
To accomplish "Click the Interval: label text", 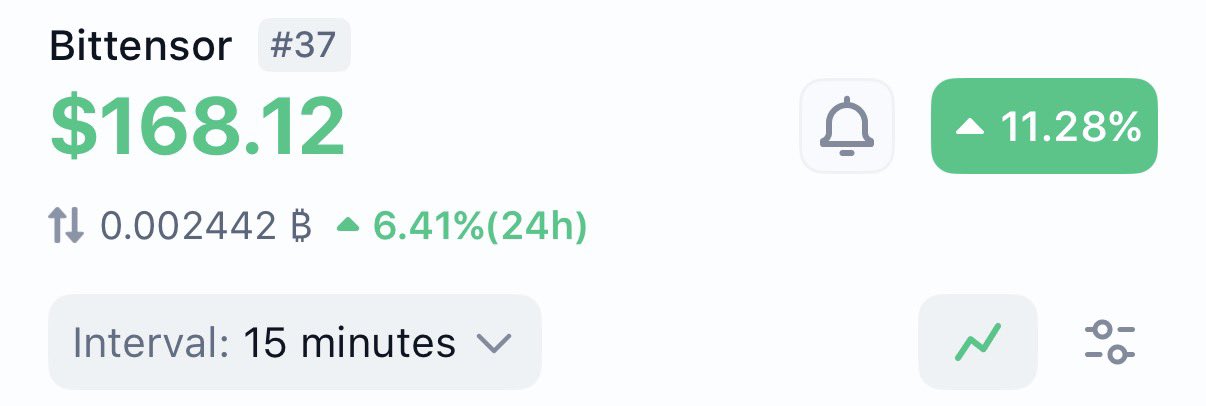I will pyautogui.click(x=152, y=343).
